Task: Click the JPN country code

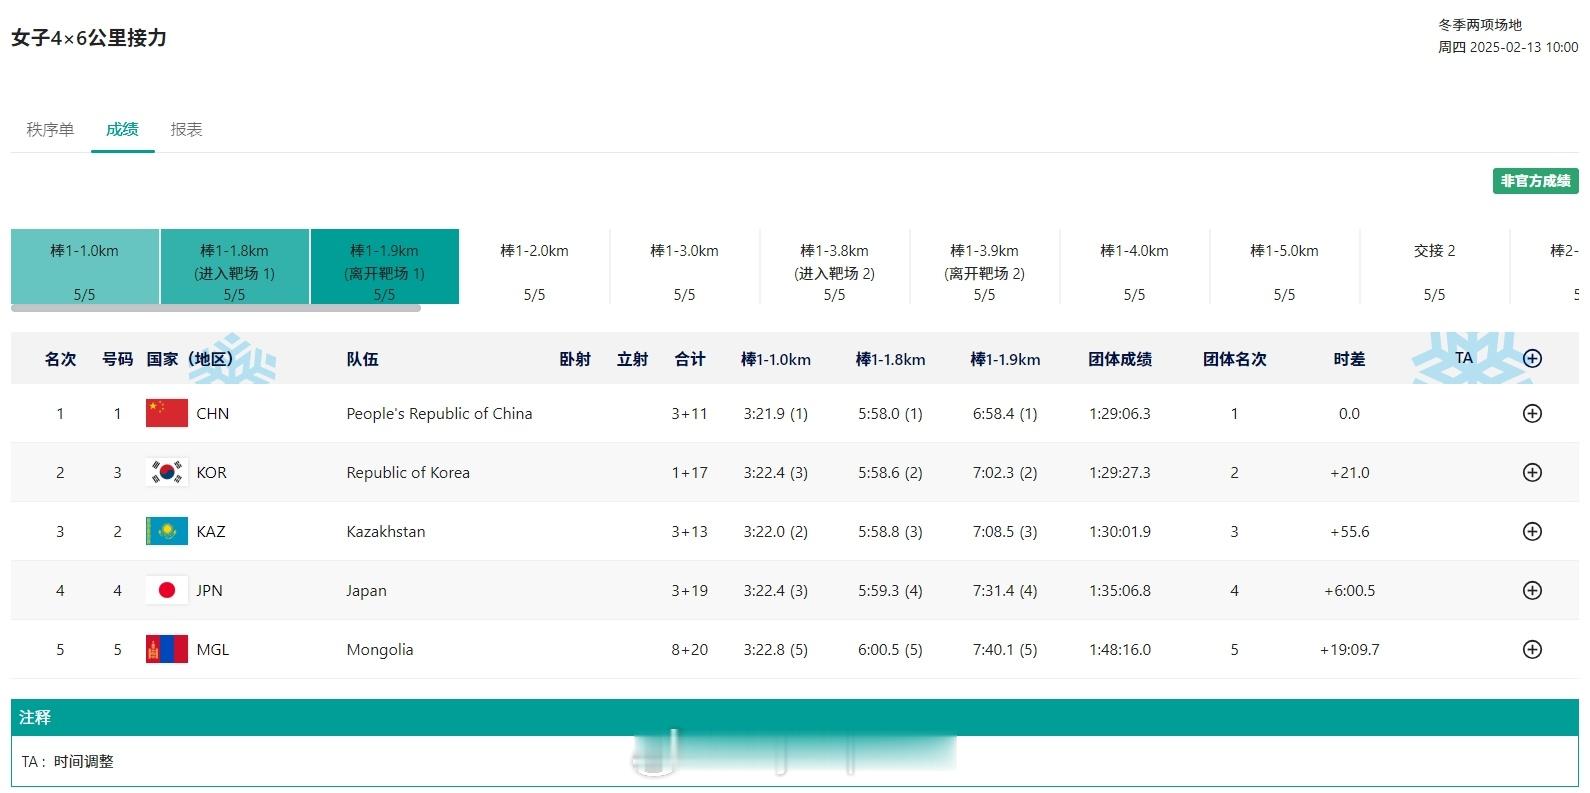Action: pos(209,590)
